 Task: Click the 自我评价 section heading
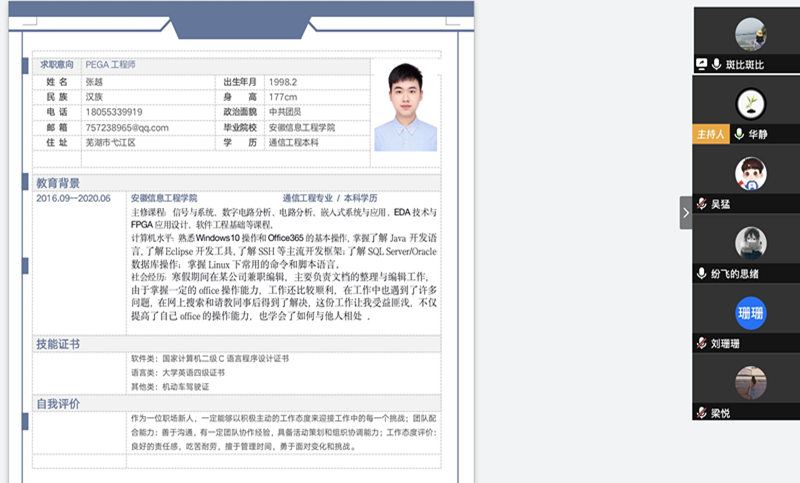point(58,403)
